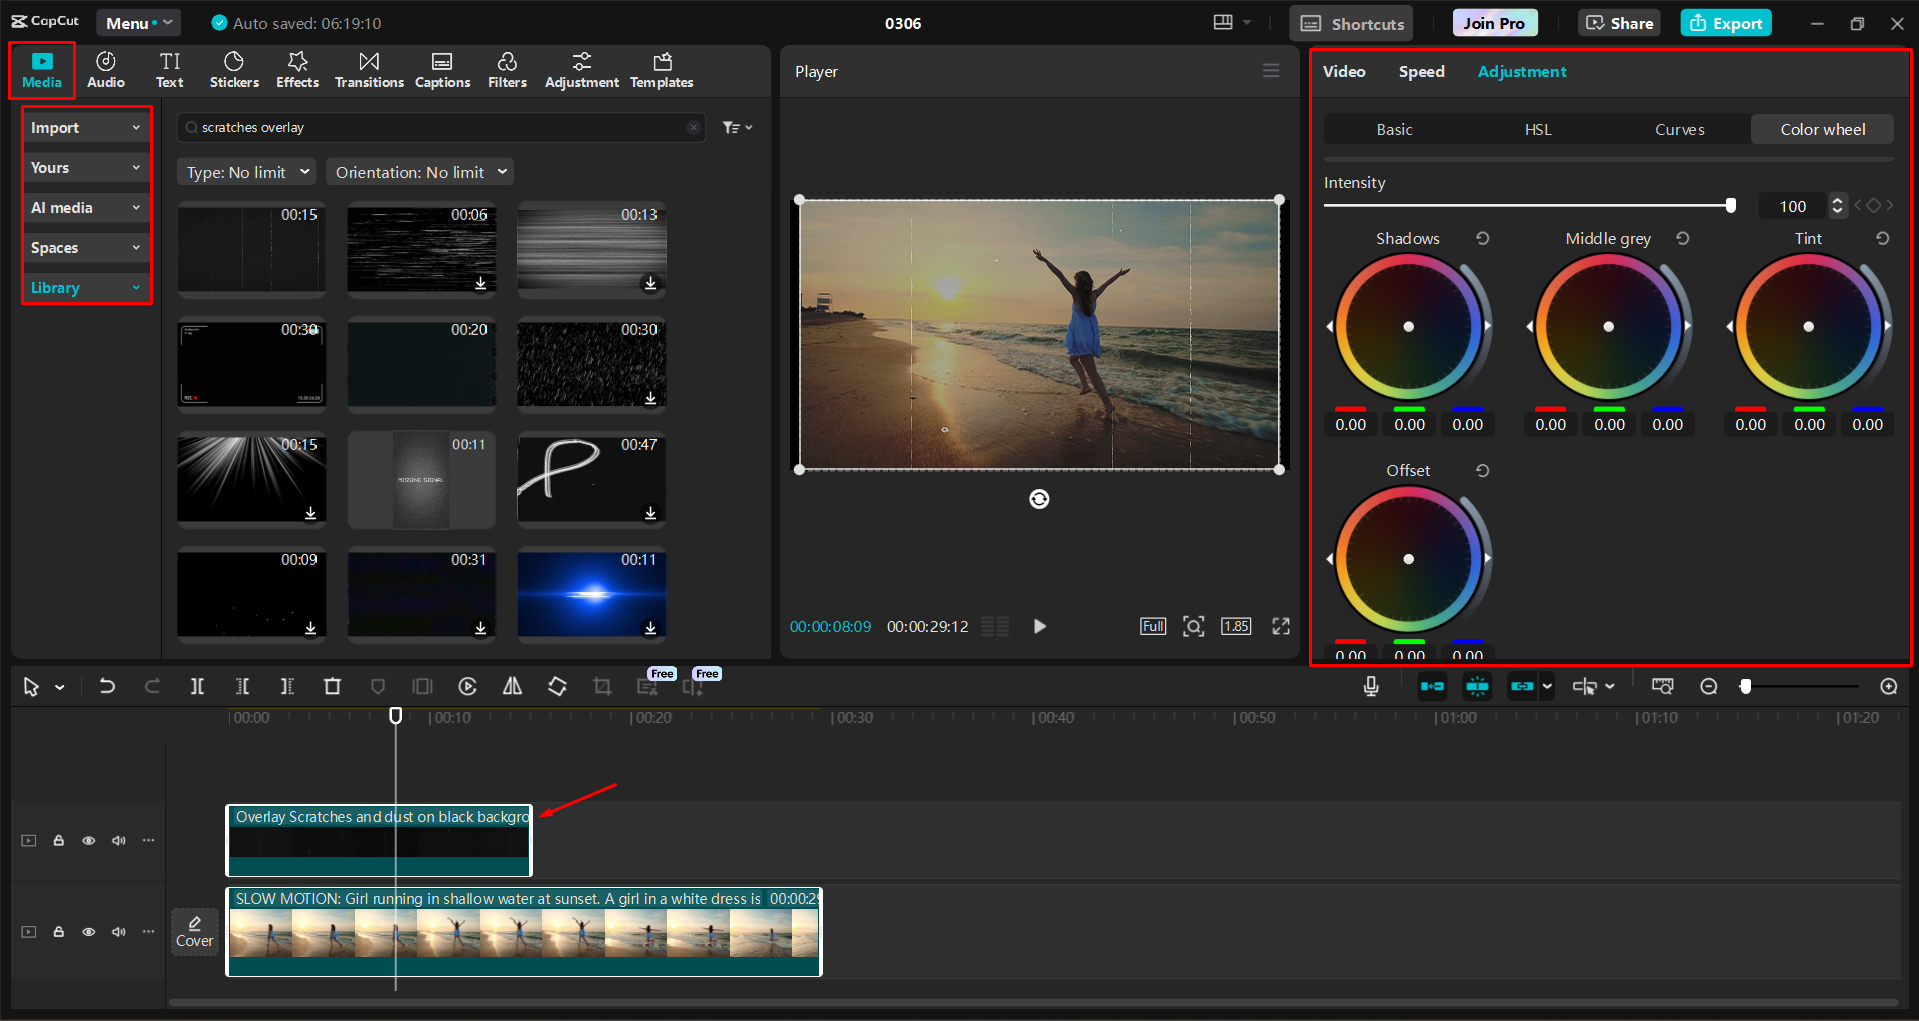
Task: Reset the Shadows color wheel
Action: tap(1483, 238)
